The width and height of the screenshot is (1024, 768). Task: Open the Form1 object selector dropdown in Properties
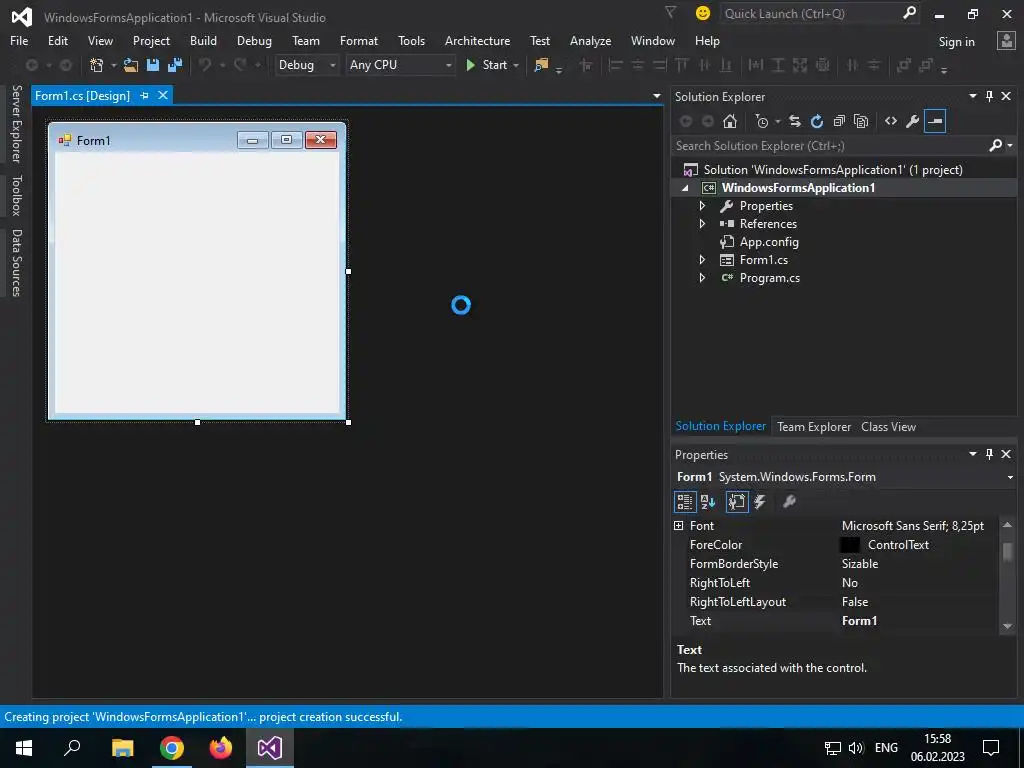(x=1011, y=477)
